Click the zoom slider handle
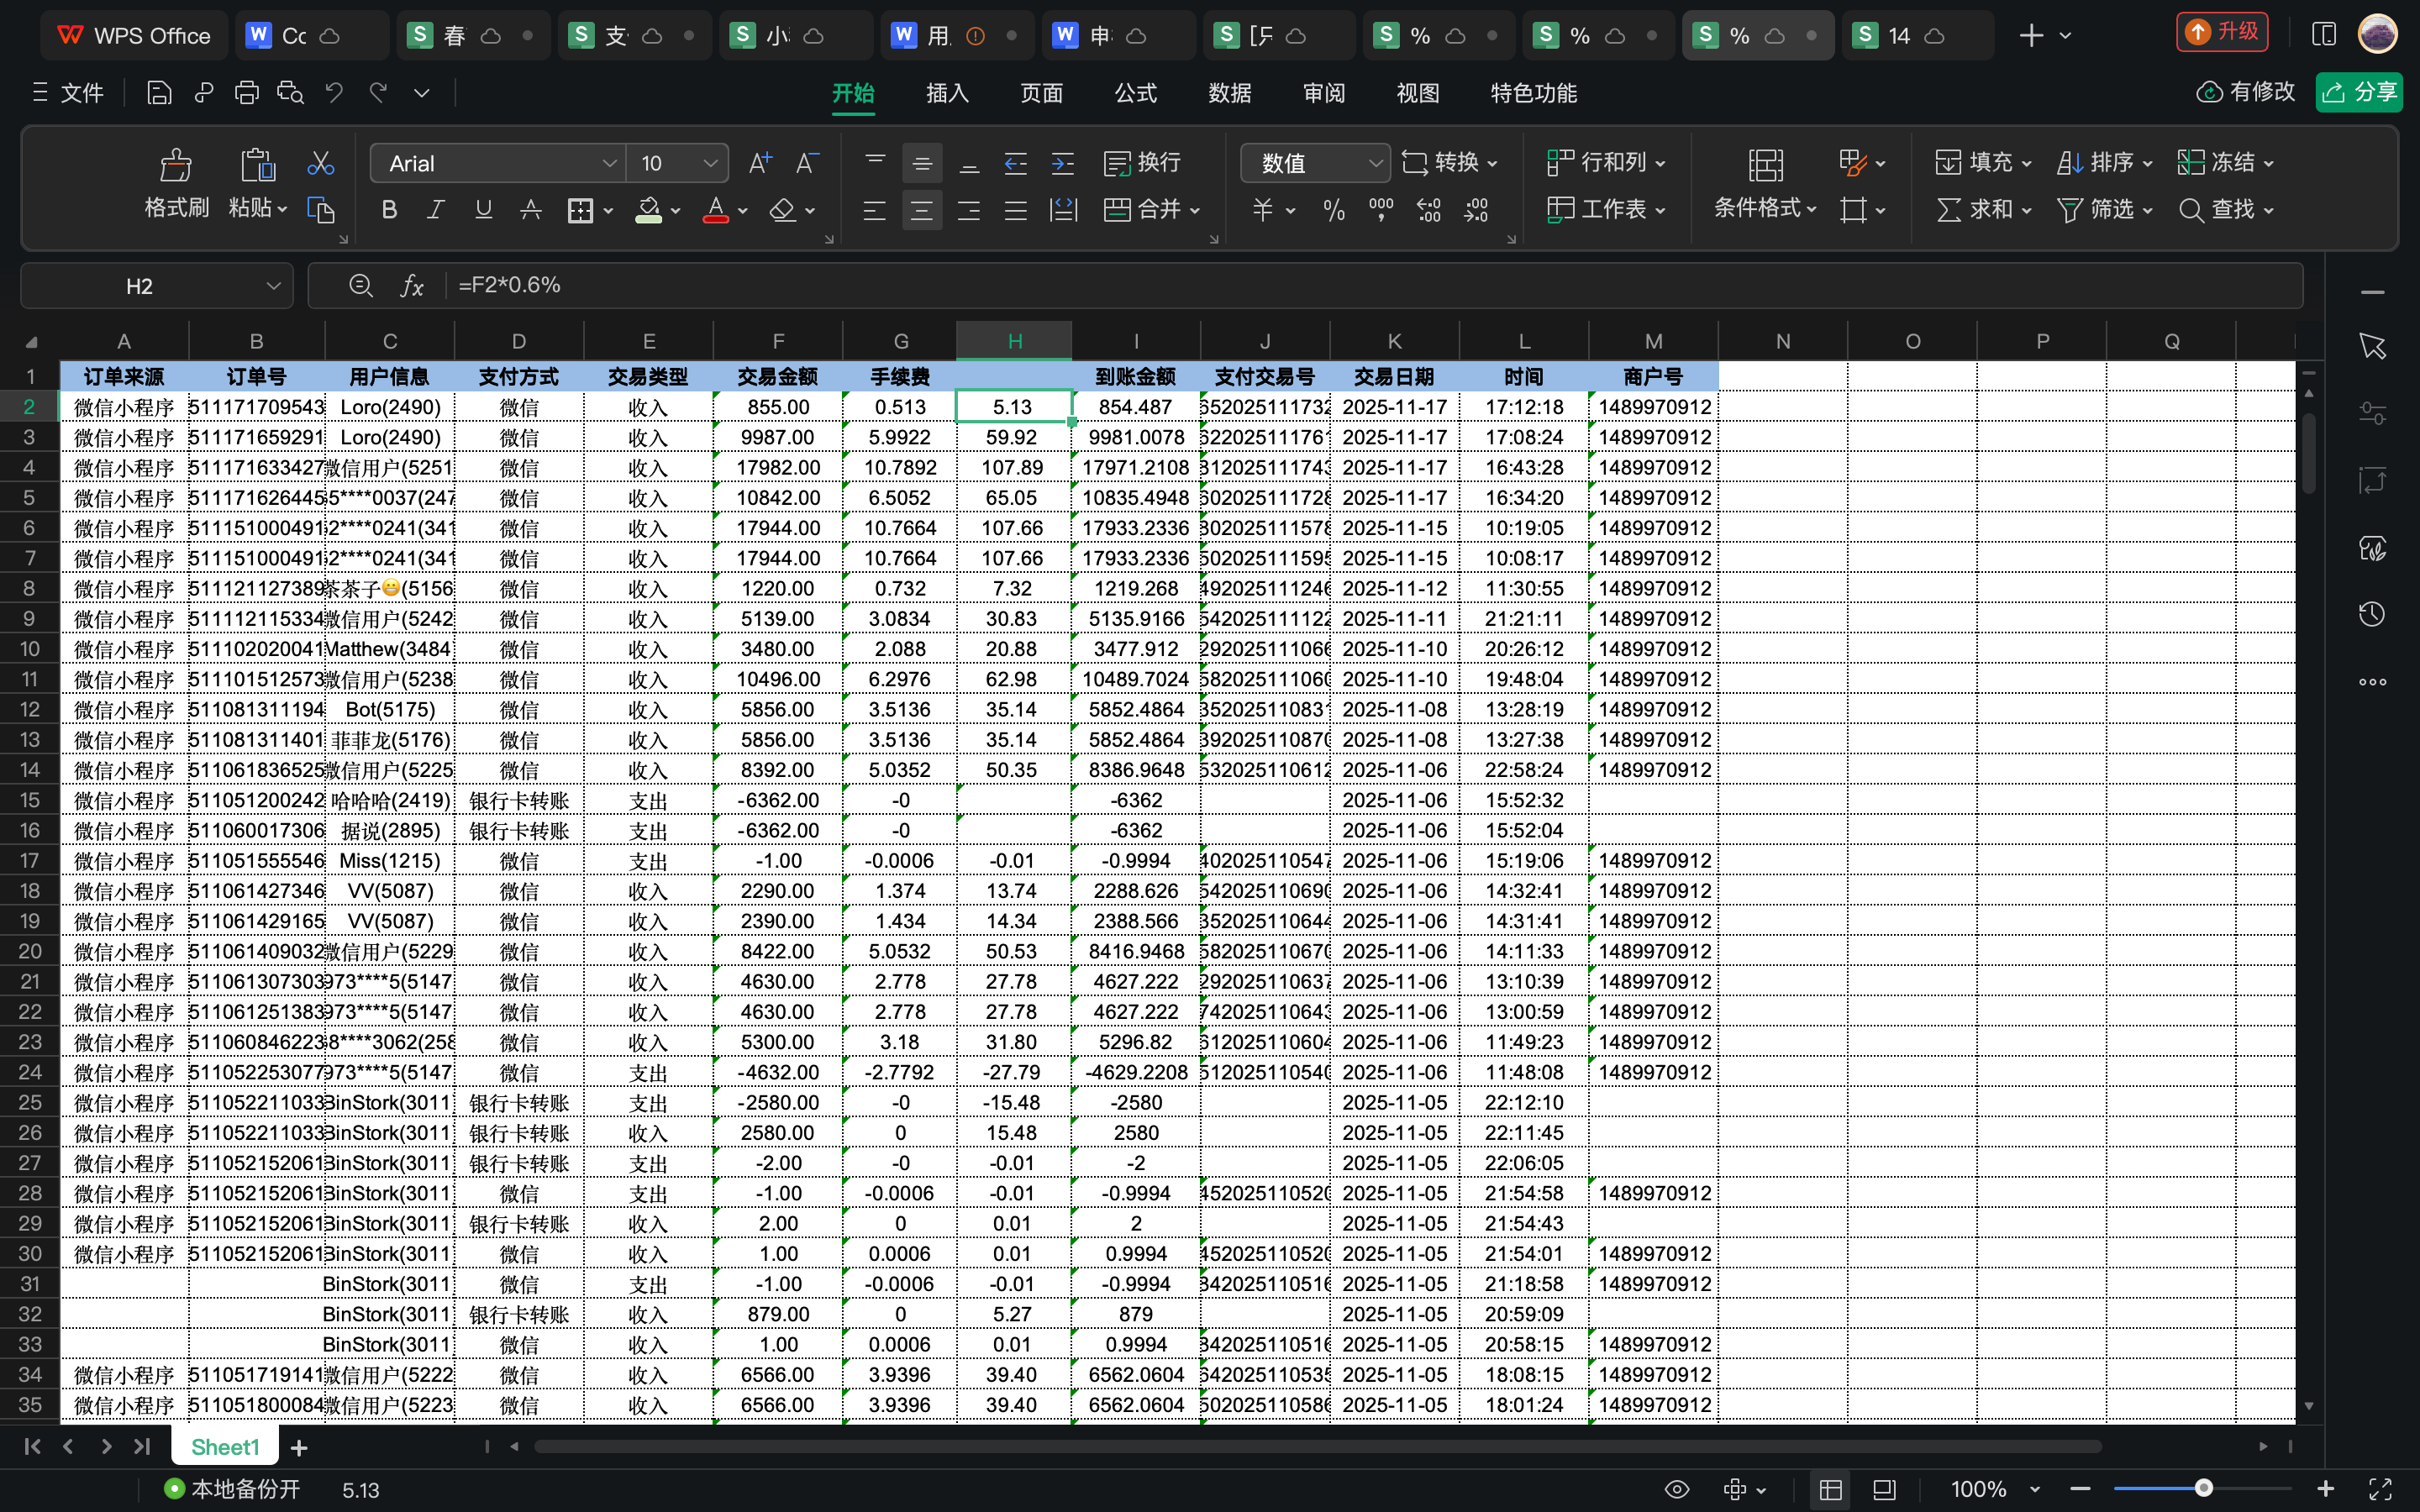The width and height of the screenshot is (2420, 1512). (2203, 1488)
